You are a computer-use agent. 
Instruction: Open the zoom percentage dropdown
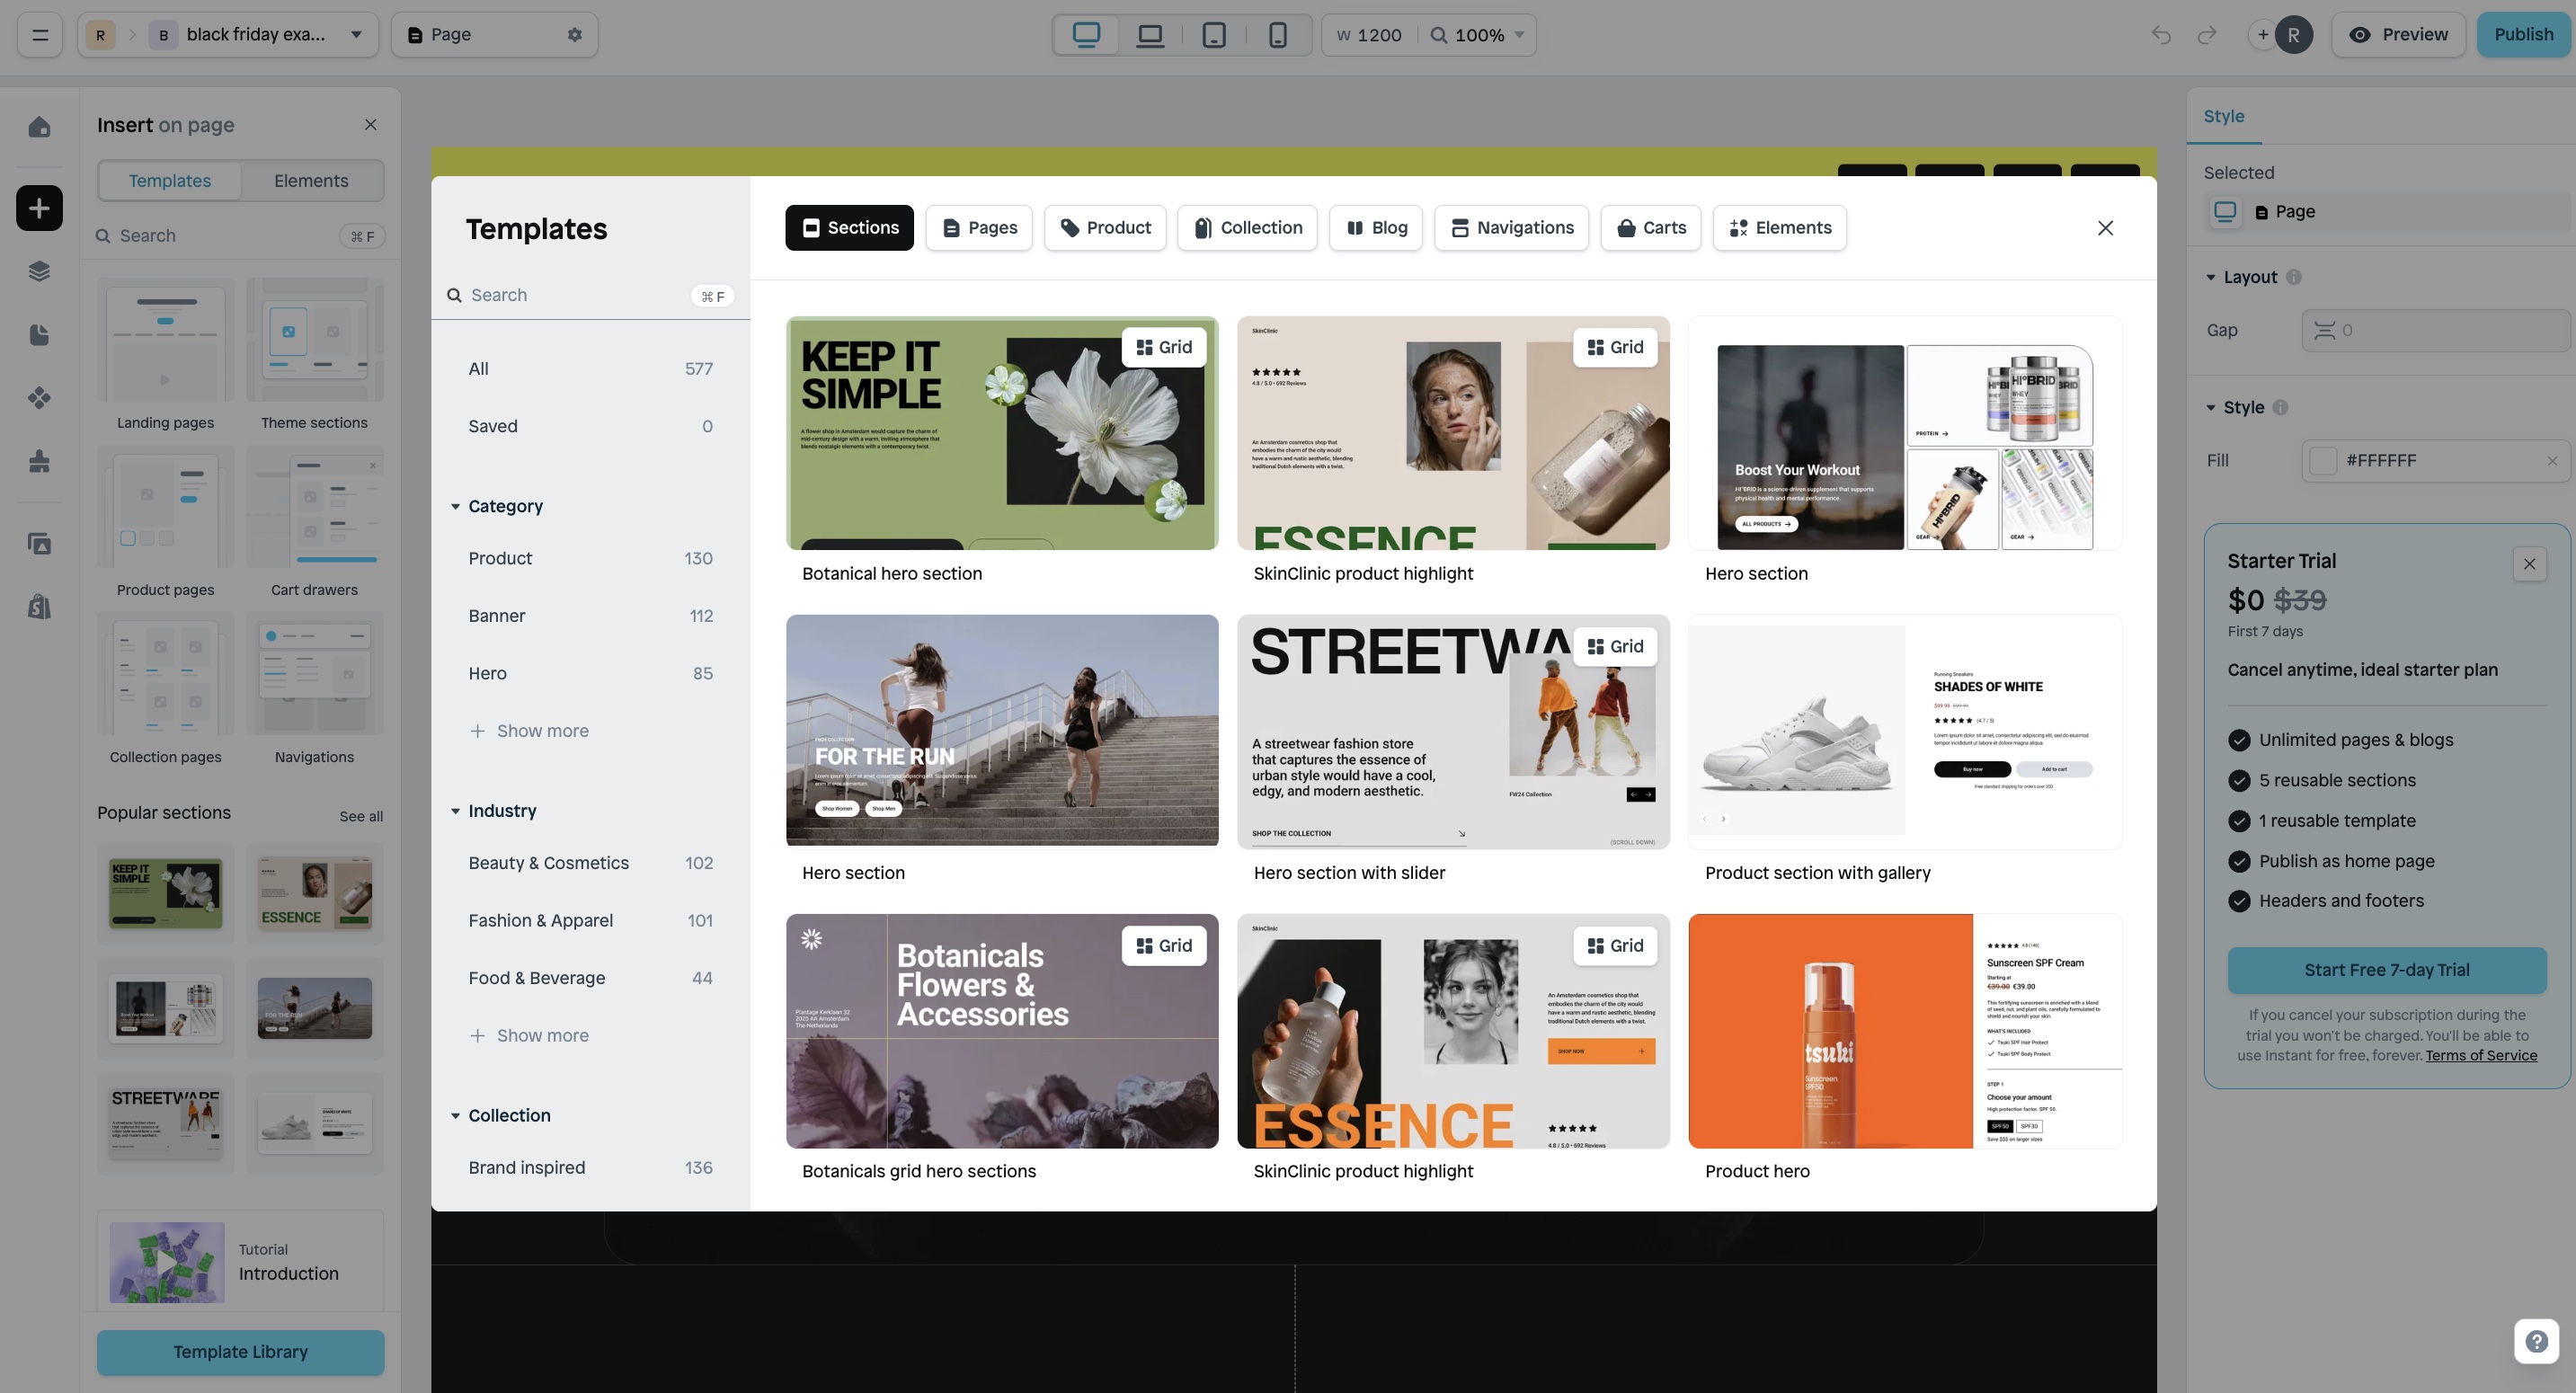(1477, 35)
